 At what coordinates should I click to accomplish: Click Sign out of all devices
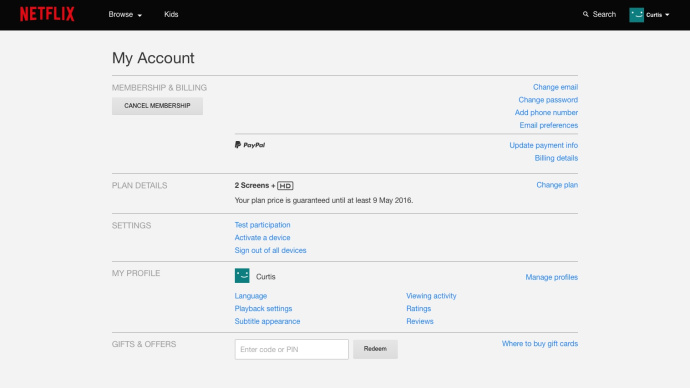click(x=270, y=250)
